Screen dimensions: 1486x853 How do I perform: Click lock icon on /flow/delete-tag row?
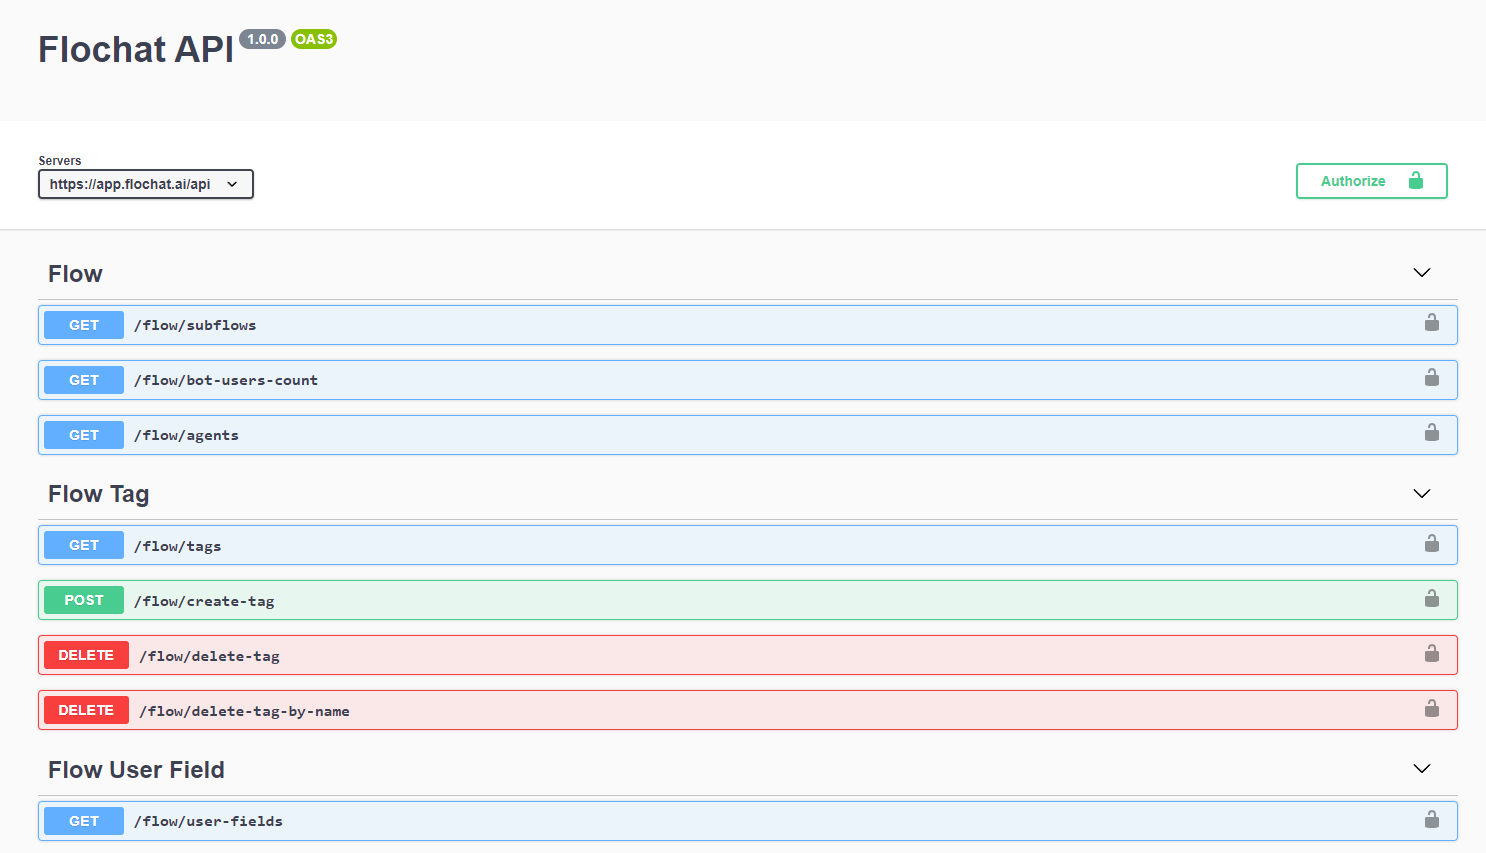[x=1432, y=653]
